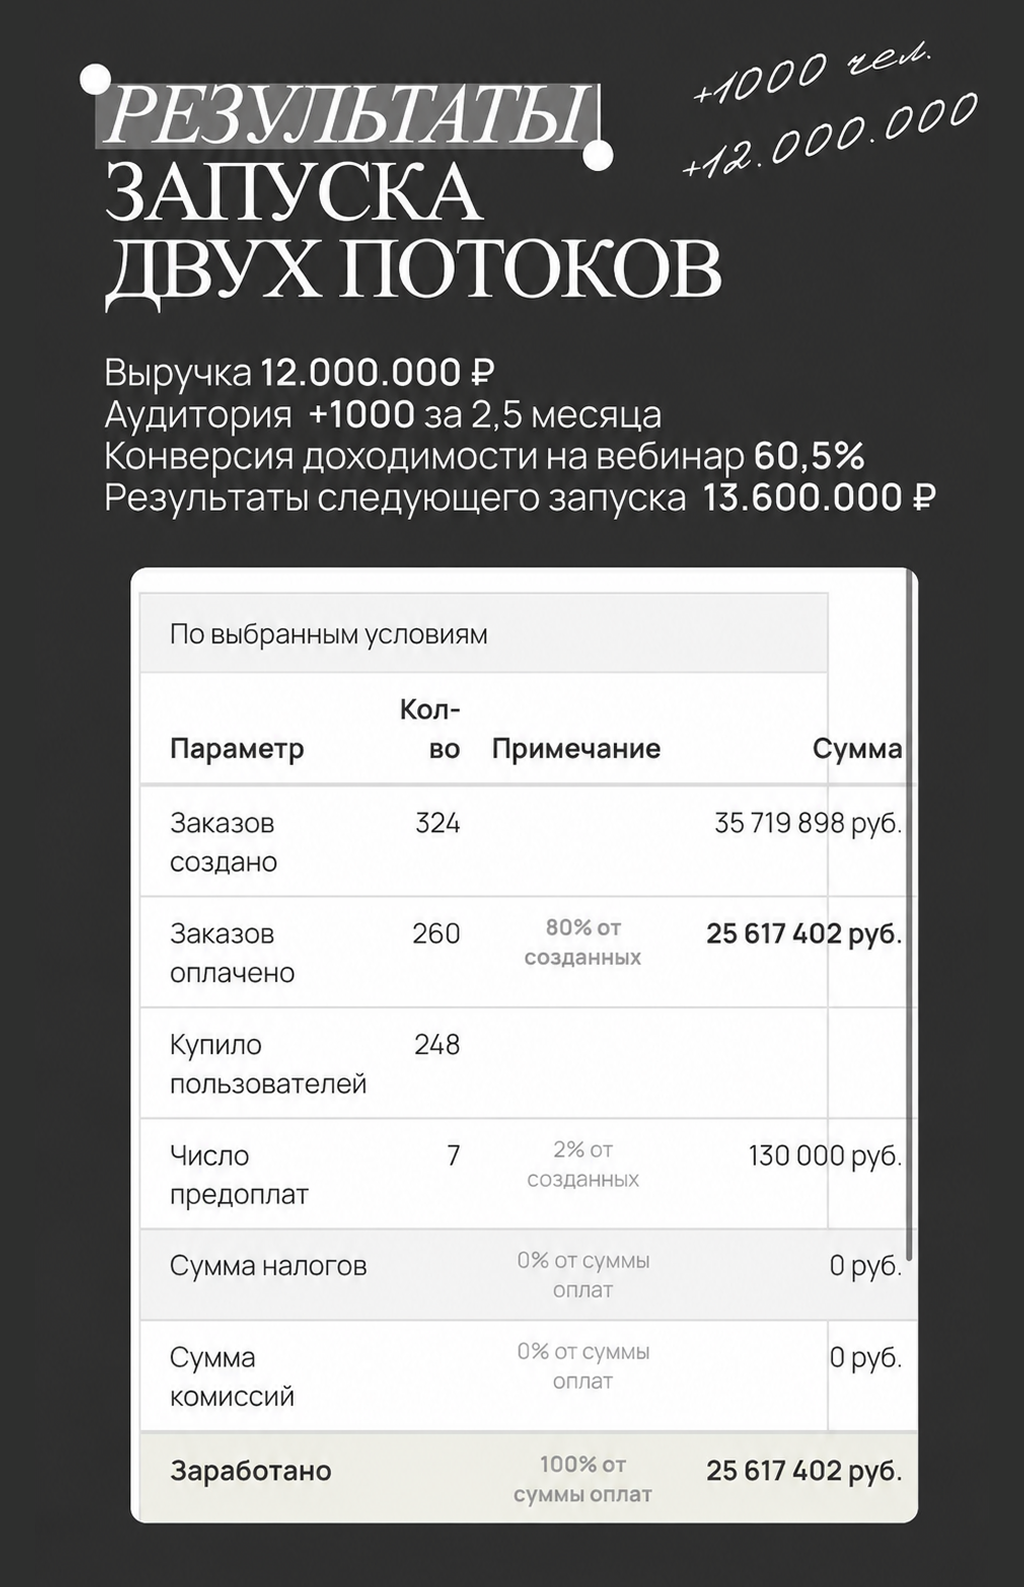Click the Параметр column header
1024x1587 pixels.
tap(237, 749)
